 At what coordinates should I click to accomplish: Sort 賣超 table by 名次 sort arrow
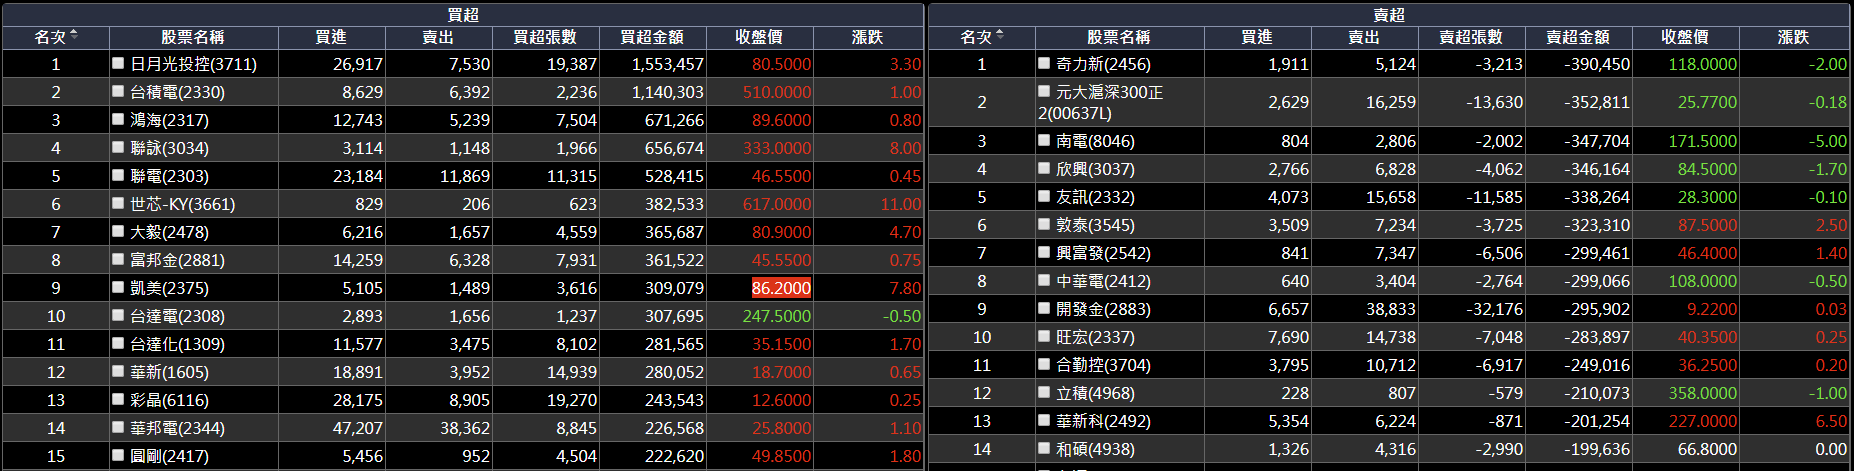[1000, 36]
